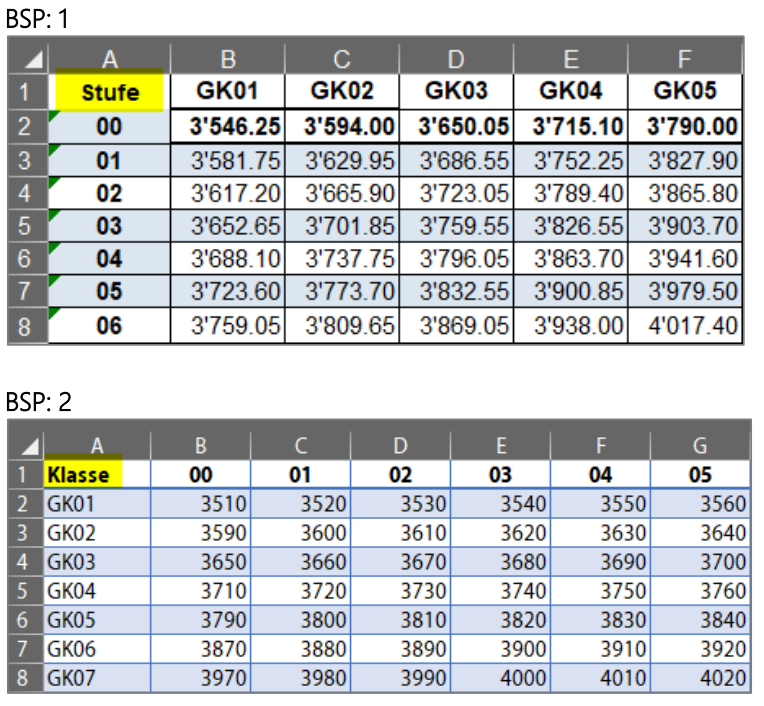Click the cell with value 4020
The width and height of the screenshot is (764, 706).
coord(700,679)
